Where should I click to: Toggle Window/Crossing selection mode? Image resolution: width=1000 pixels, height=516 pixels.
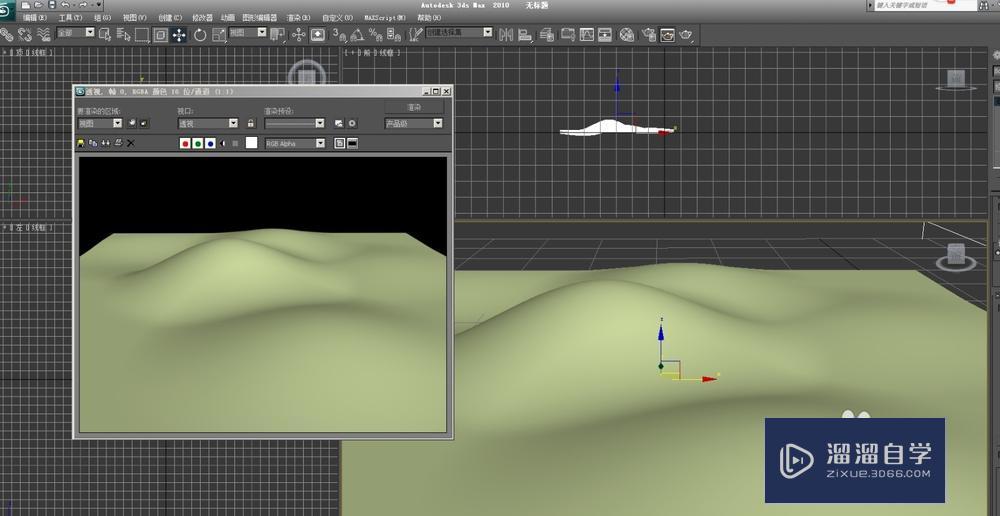[160, 34]
